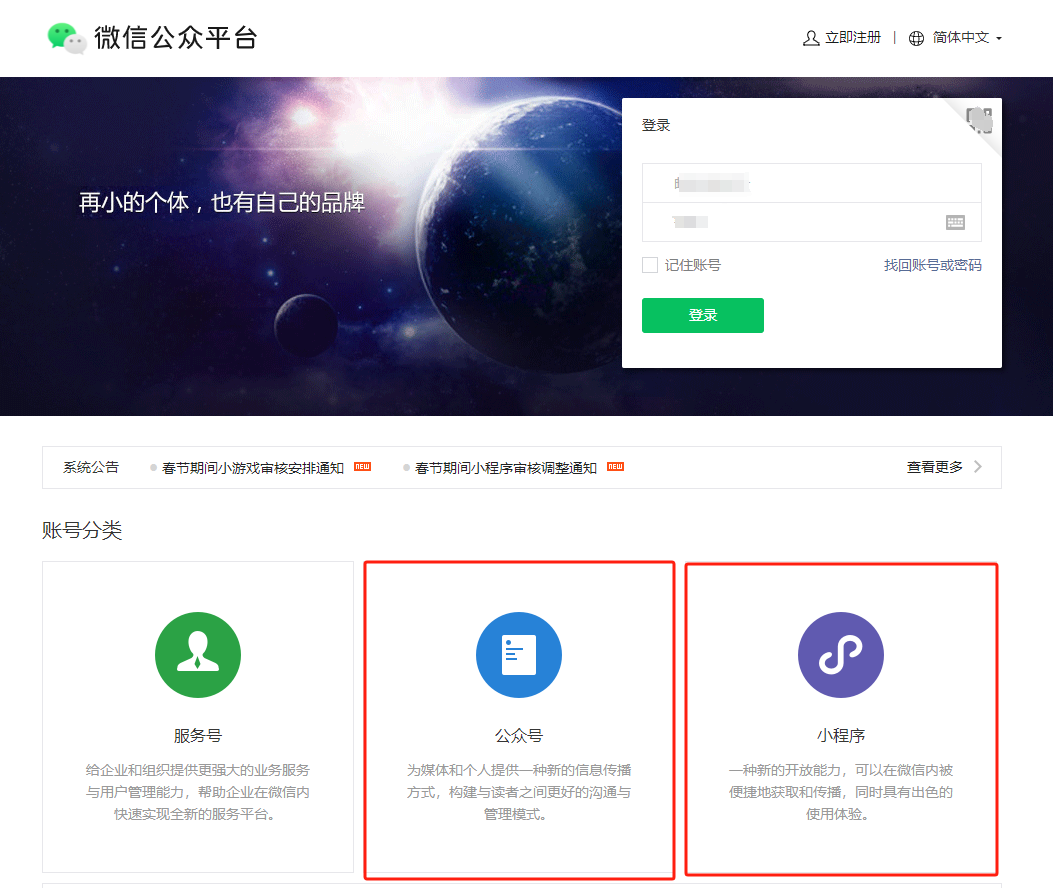Click the chevron next to 查看更多
Image resolution: width=1053 pixels, height=888 pixels.
coord(978,467)
